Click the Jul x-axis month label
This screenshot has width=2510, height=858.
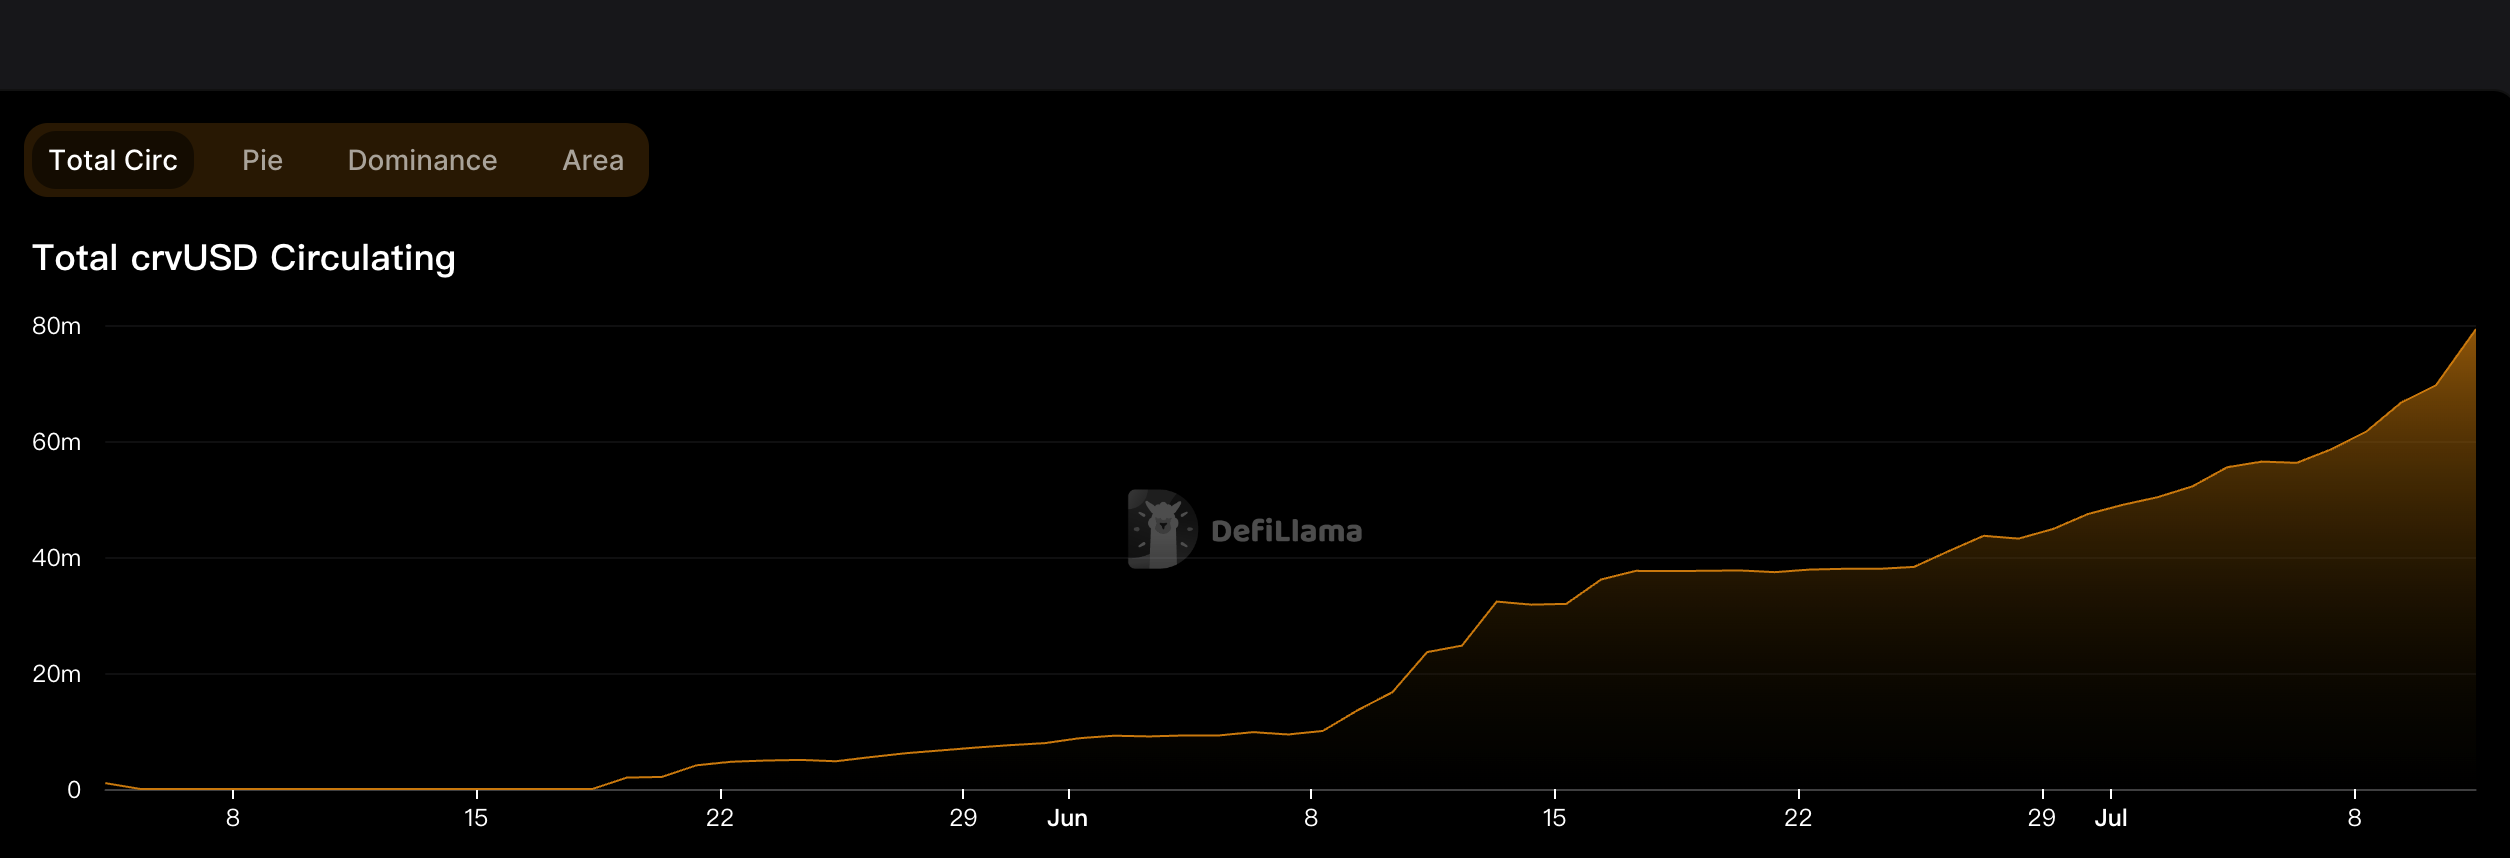point(2111,818)
